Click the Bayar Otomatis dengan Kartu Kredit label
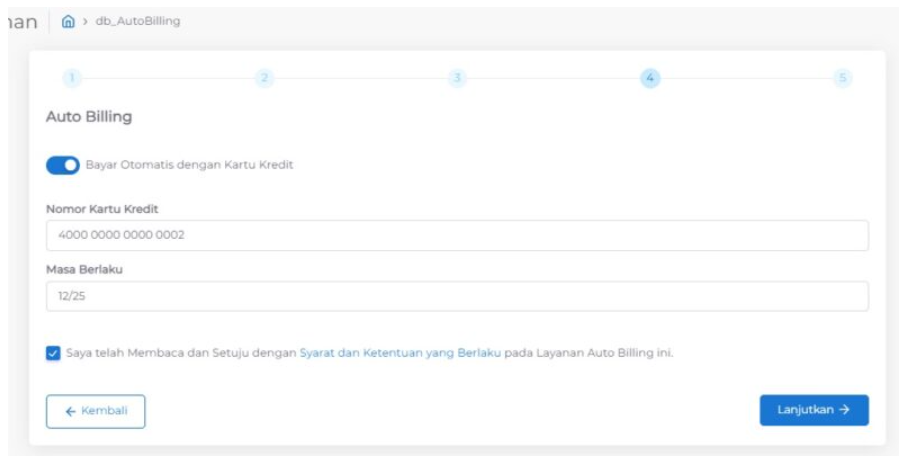The height and width of the screenshot is (456, 899). pos(189,165)
